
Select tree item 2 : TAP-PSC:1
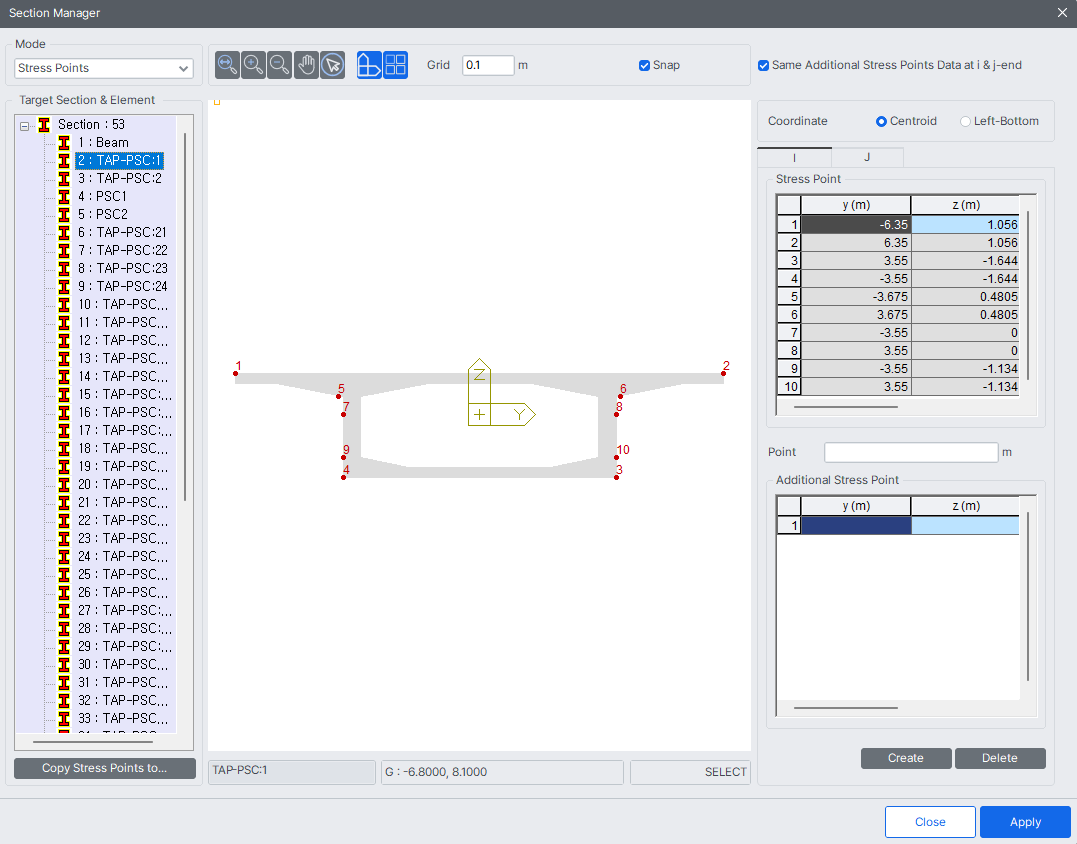coord(120,161)
